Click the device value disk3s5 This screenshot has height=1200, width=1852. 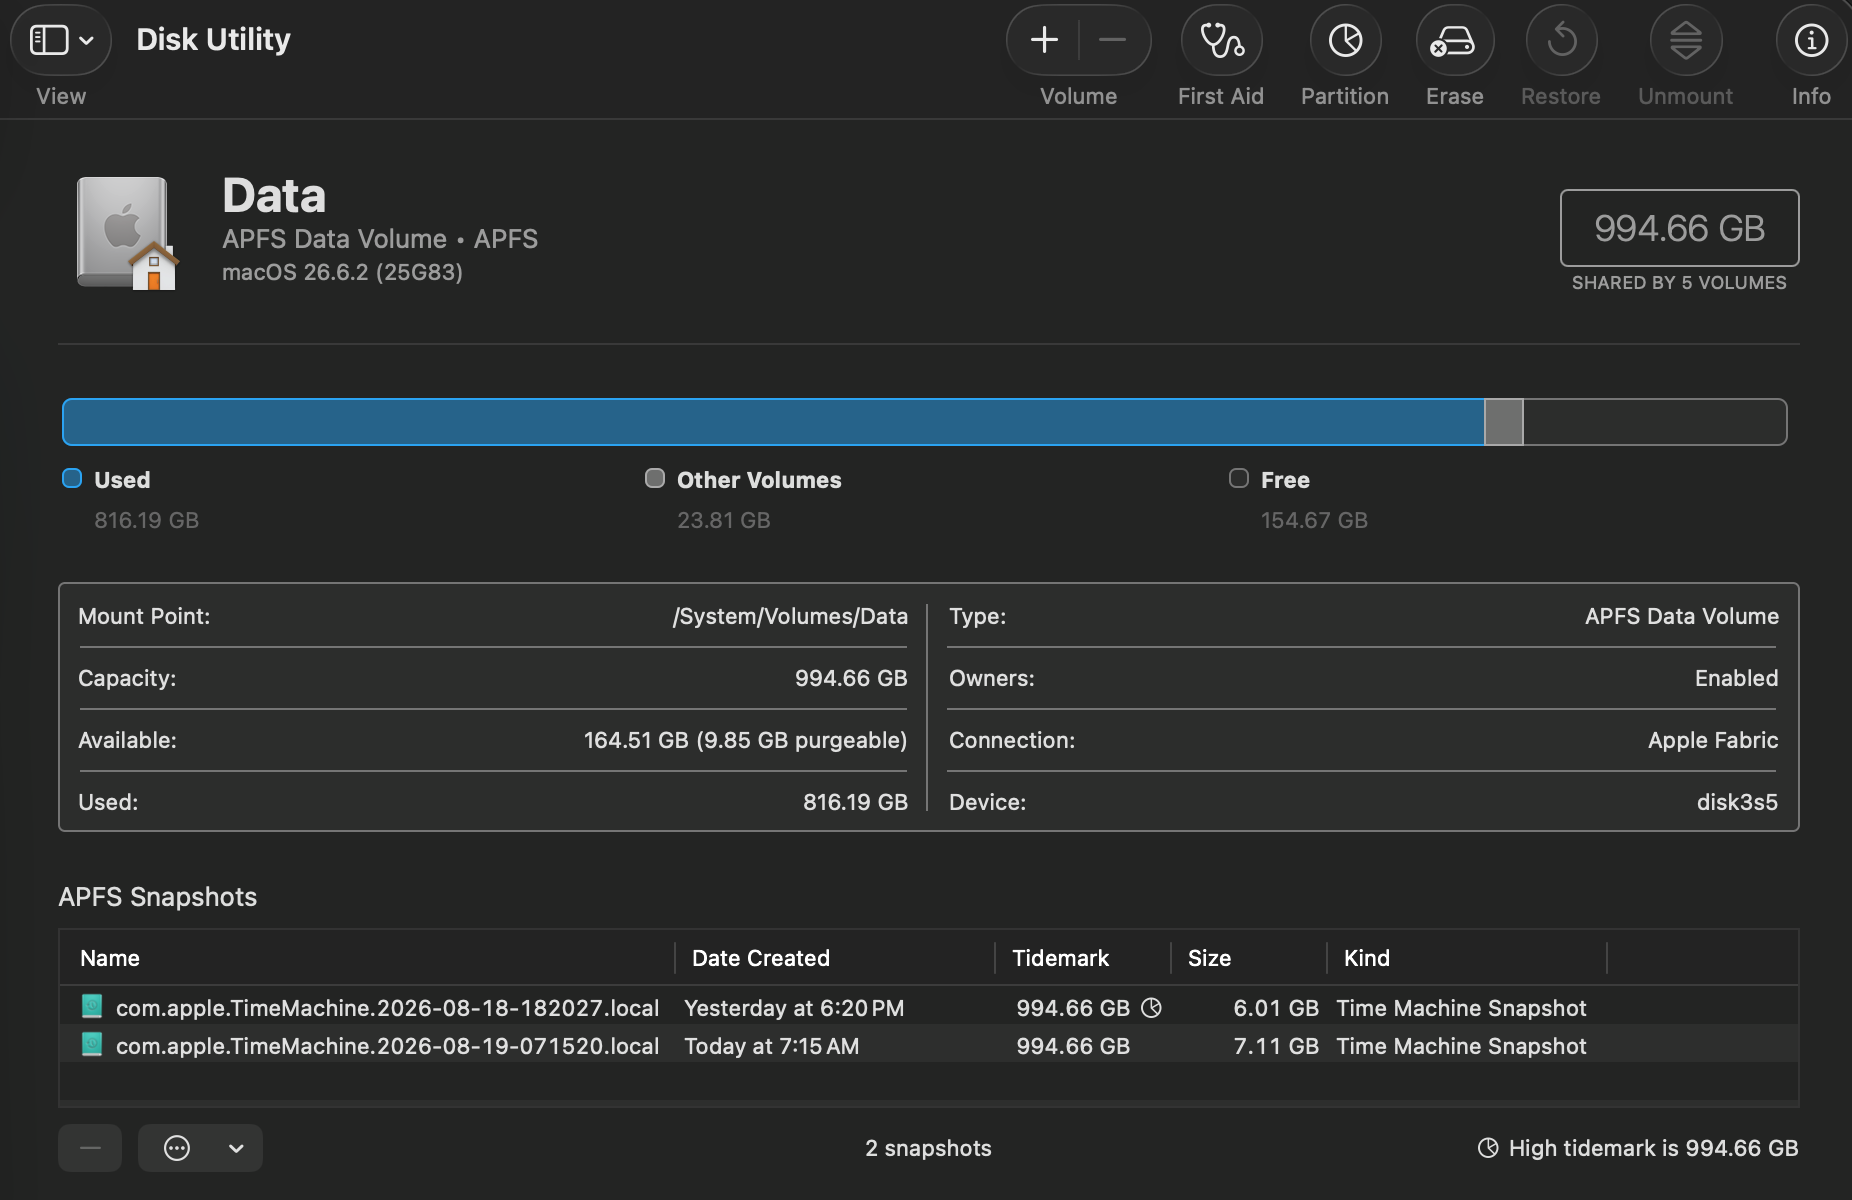pos(1737,802)
